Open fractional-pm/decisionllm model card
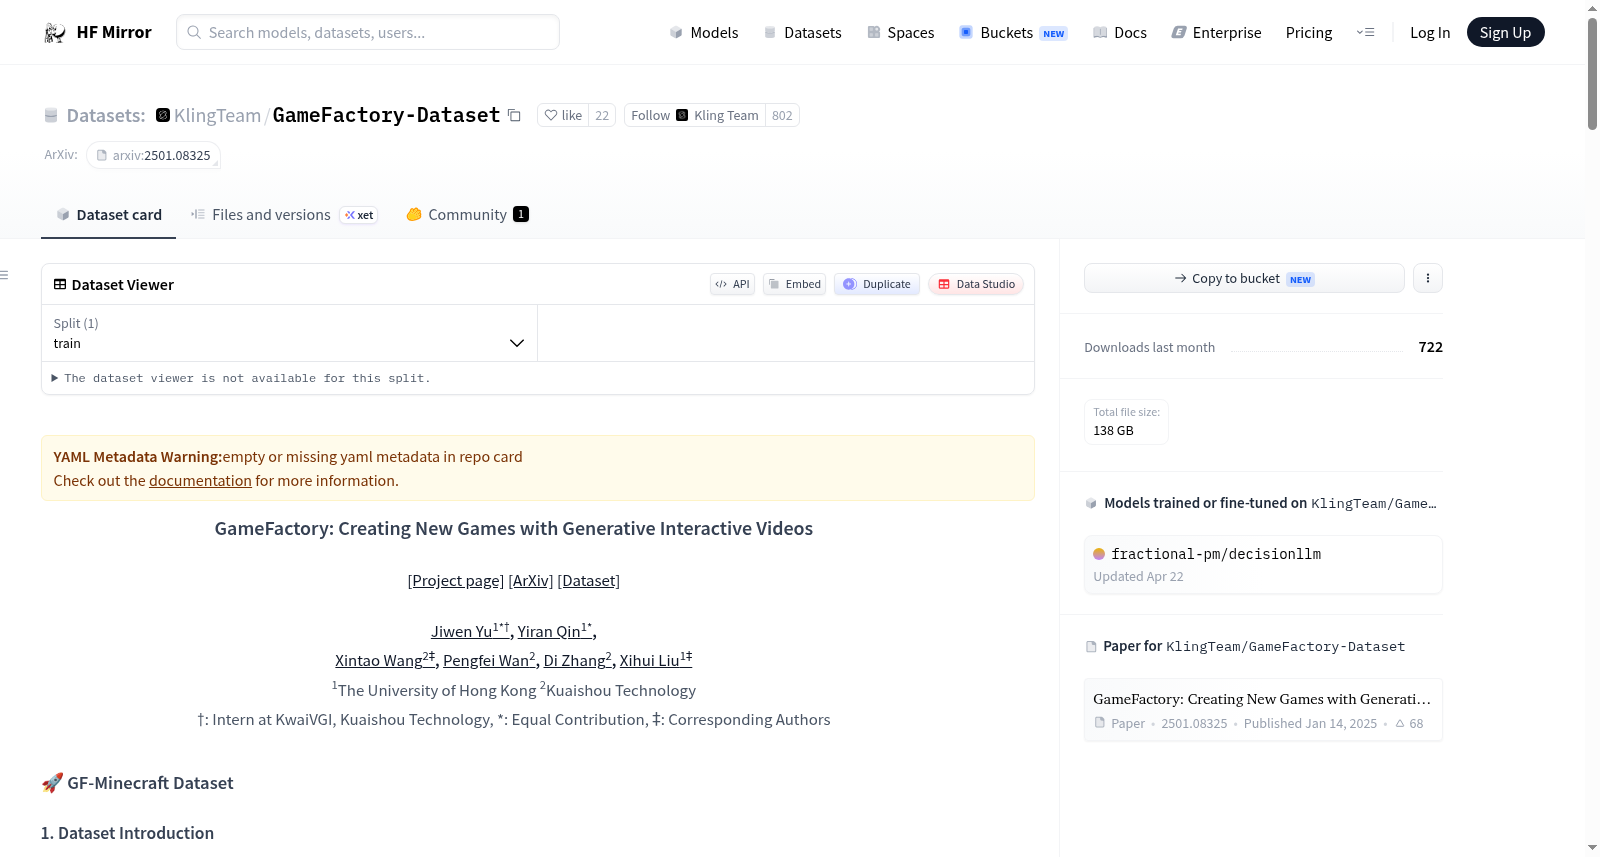The width and height of the screenshot is (1600, 857). [x=1263, y=565]
